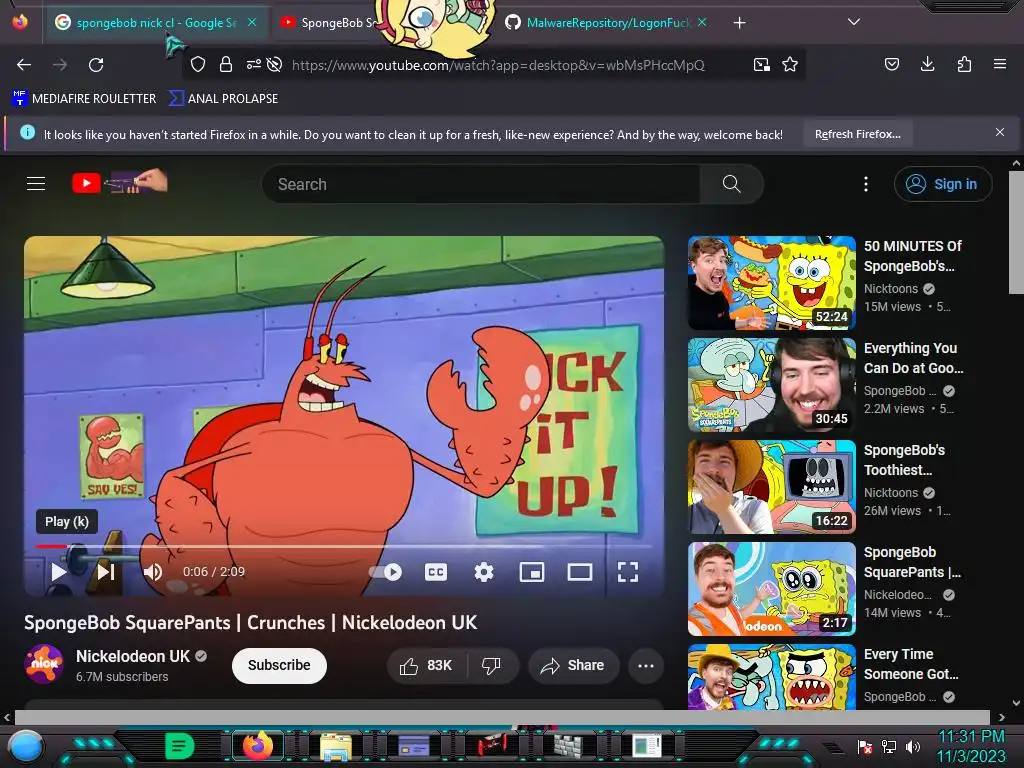Click the YouTube search magnifier button

(x=731, y=184)
